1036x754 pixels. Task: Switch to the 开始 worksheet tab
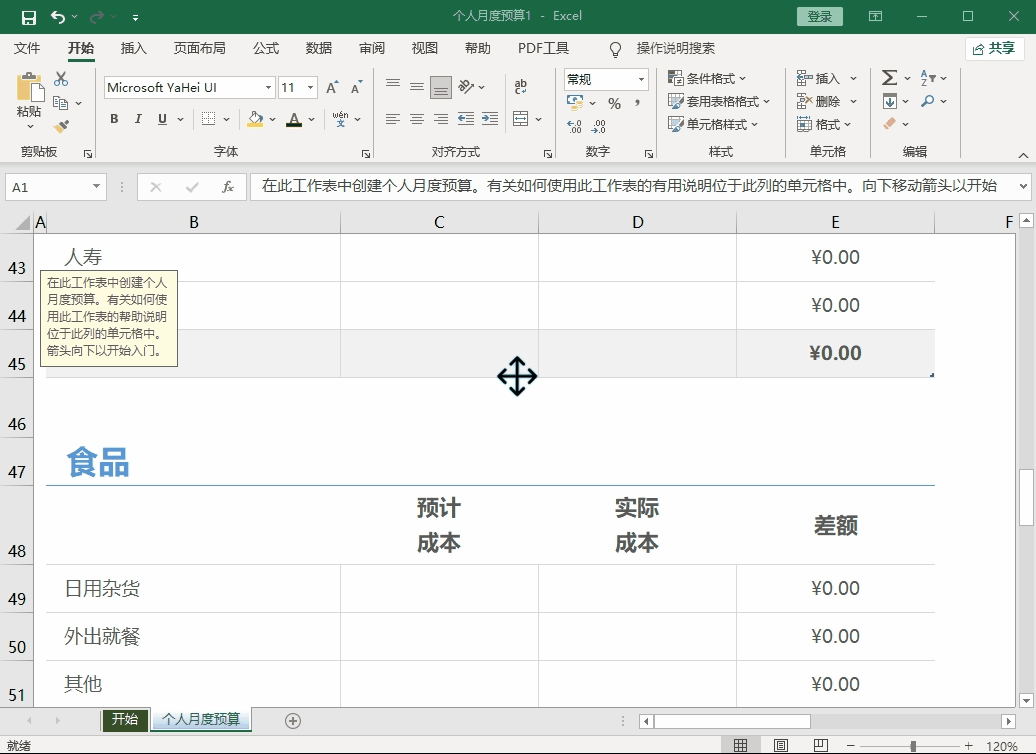click(125, 720)
